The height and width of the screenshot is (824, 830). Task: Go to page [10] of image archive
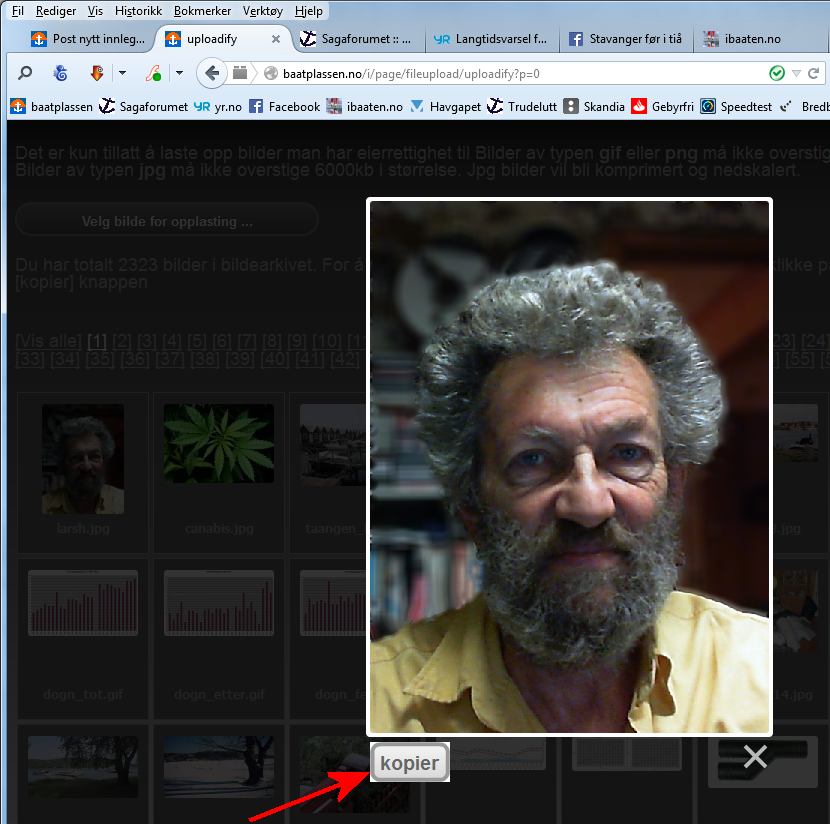[x=326, y=341]
